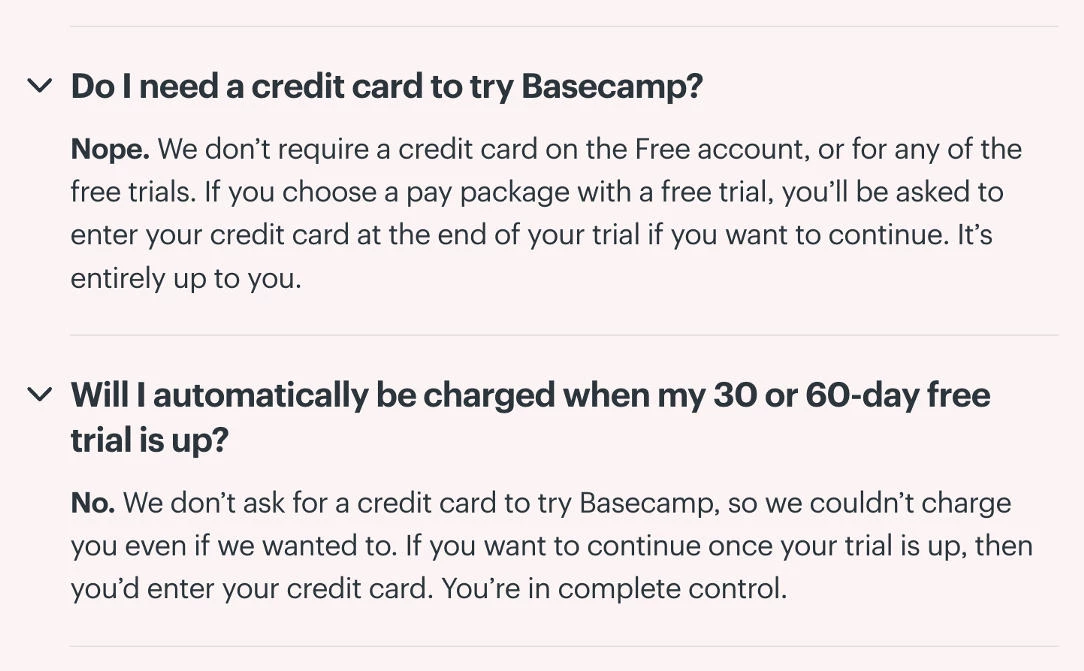1084x671 pixels.
Task: Click the "trial is up?" heading line
Action: [x=149, y=440]
